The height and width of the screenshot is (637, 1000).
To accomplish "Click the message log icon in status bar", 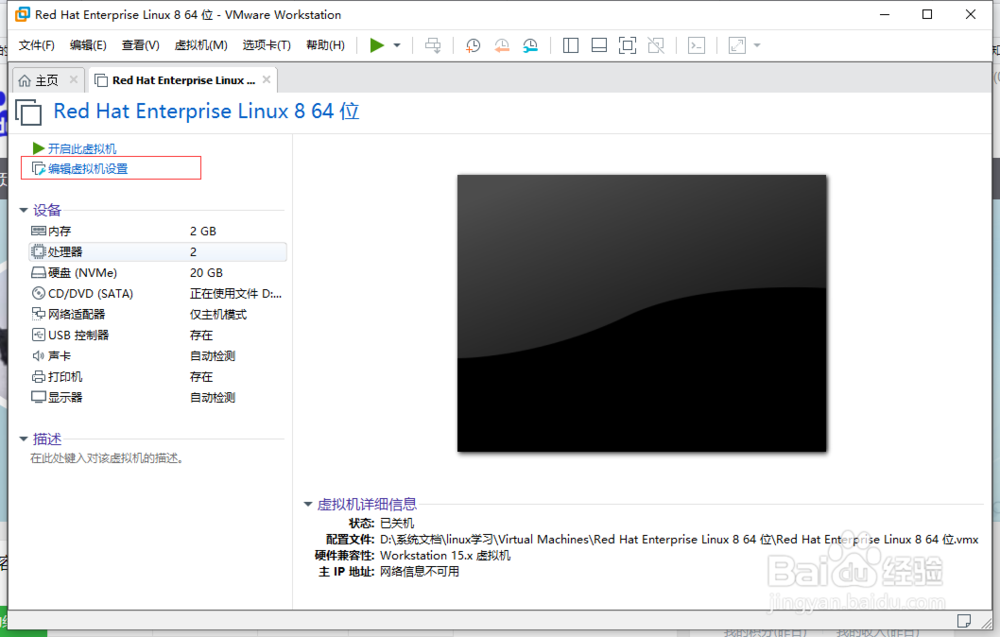I will 964,620.
